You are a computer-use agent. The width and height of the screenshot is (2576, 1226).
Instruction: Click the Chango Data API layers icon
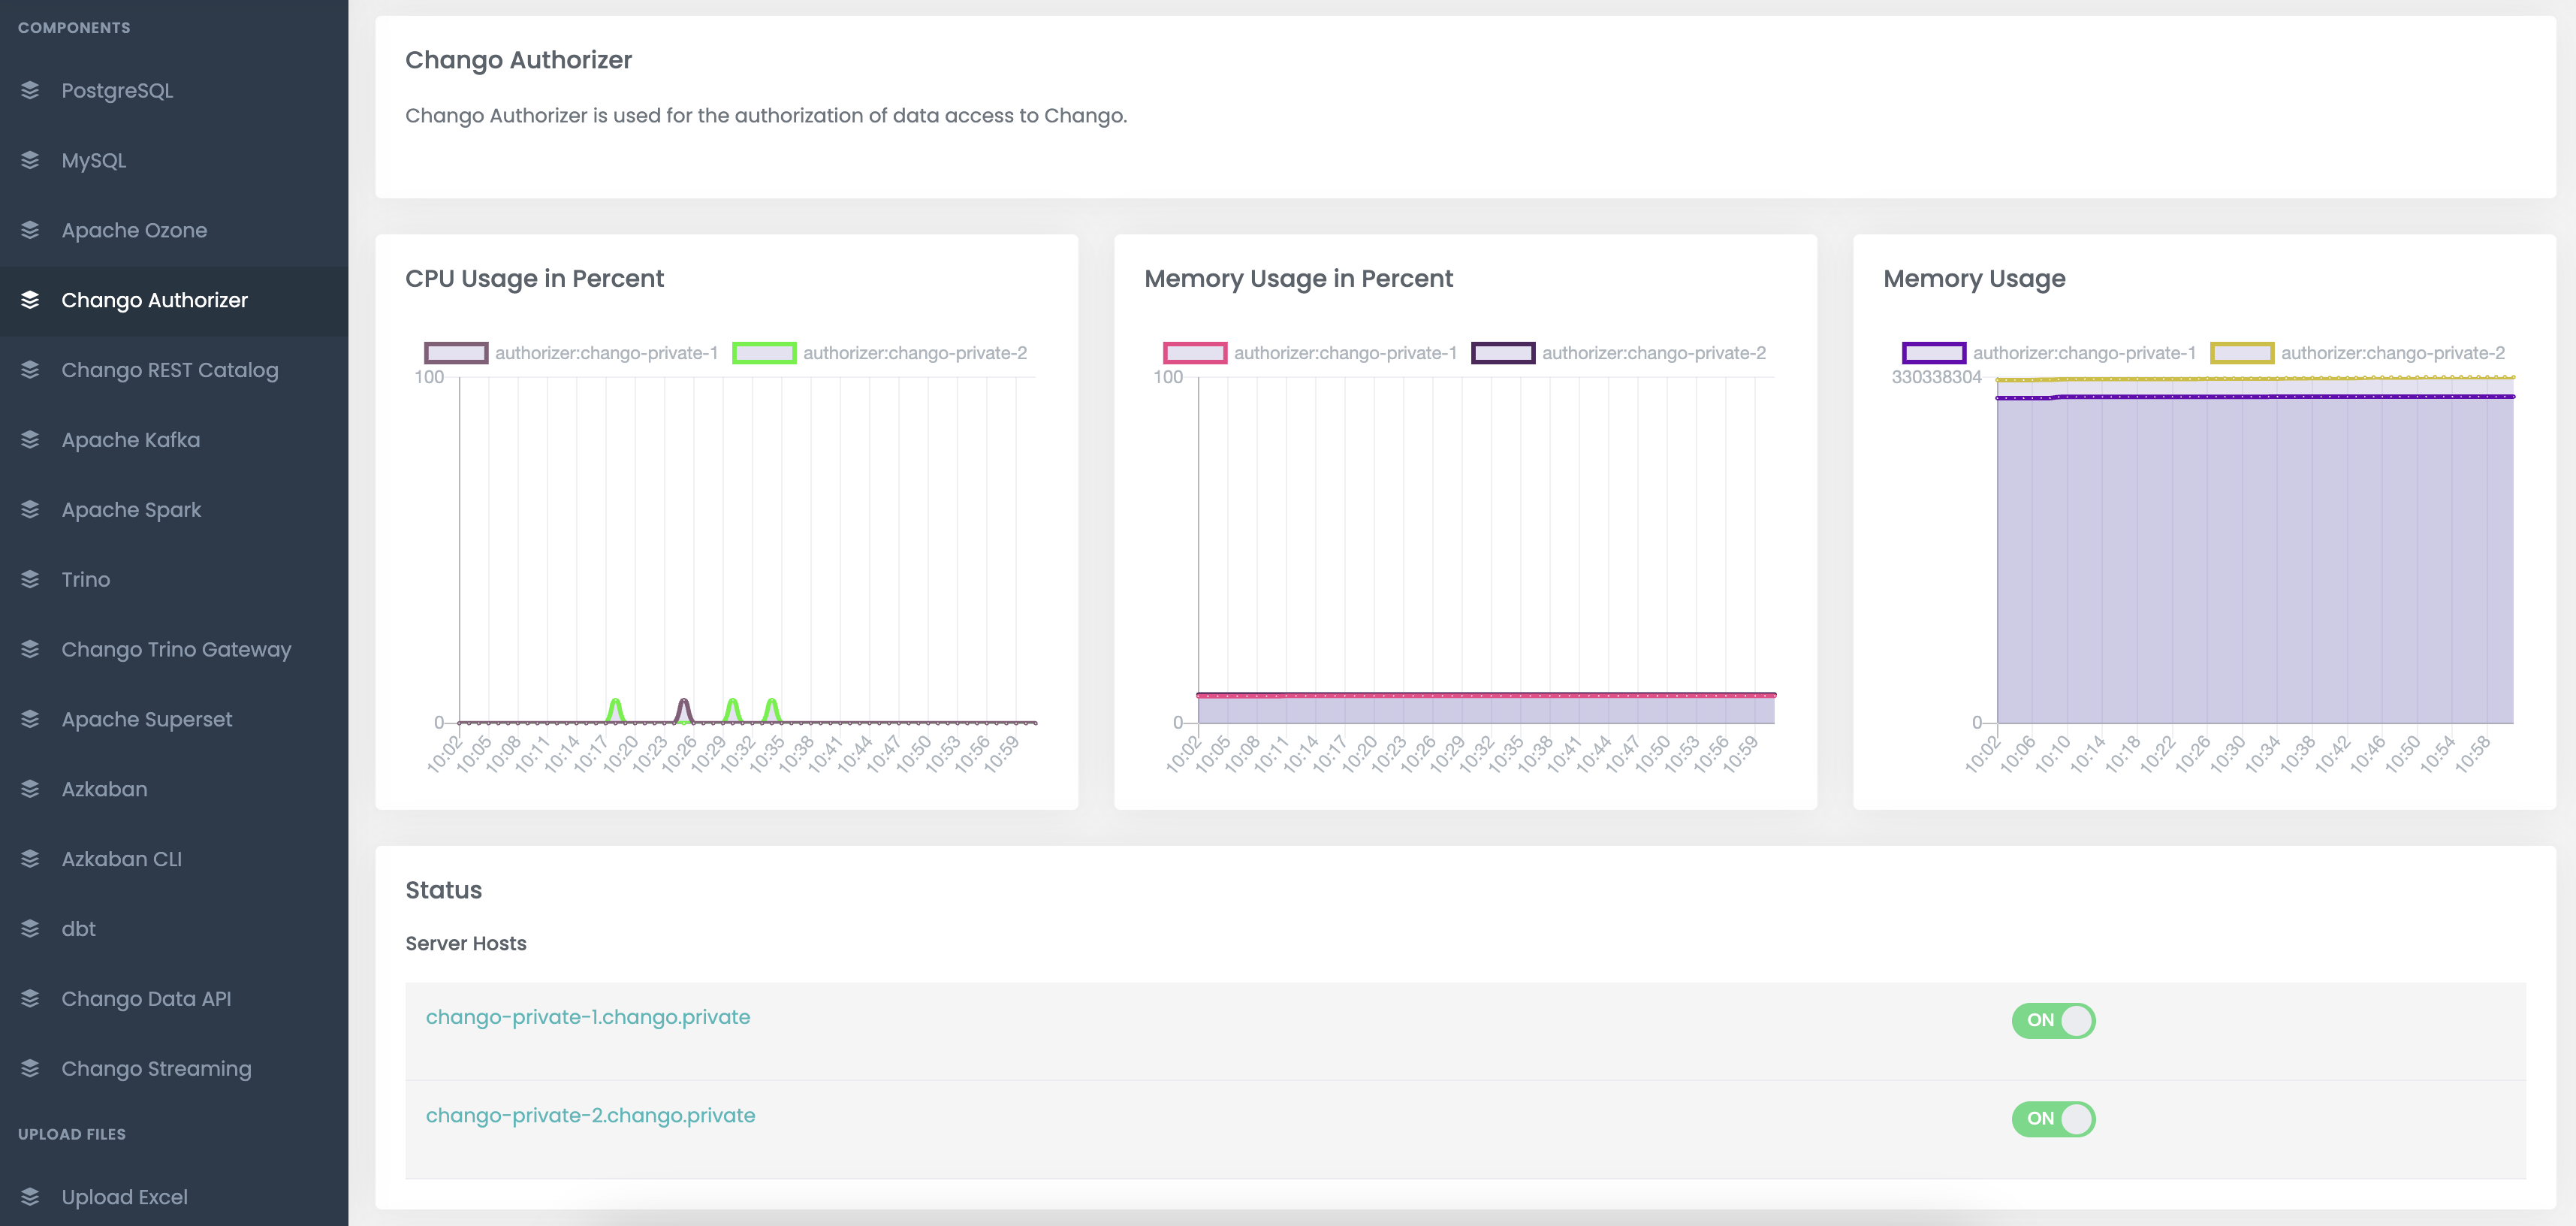point(30,999)
